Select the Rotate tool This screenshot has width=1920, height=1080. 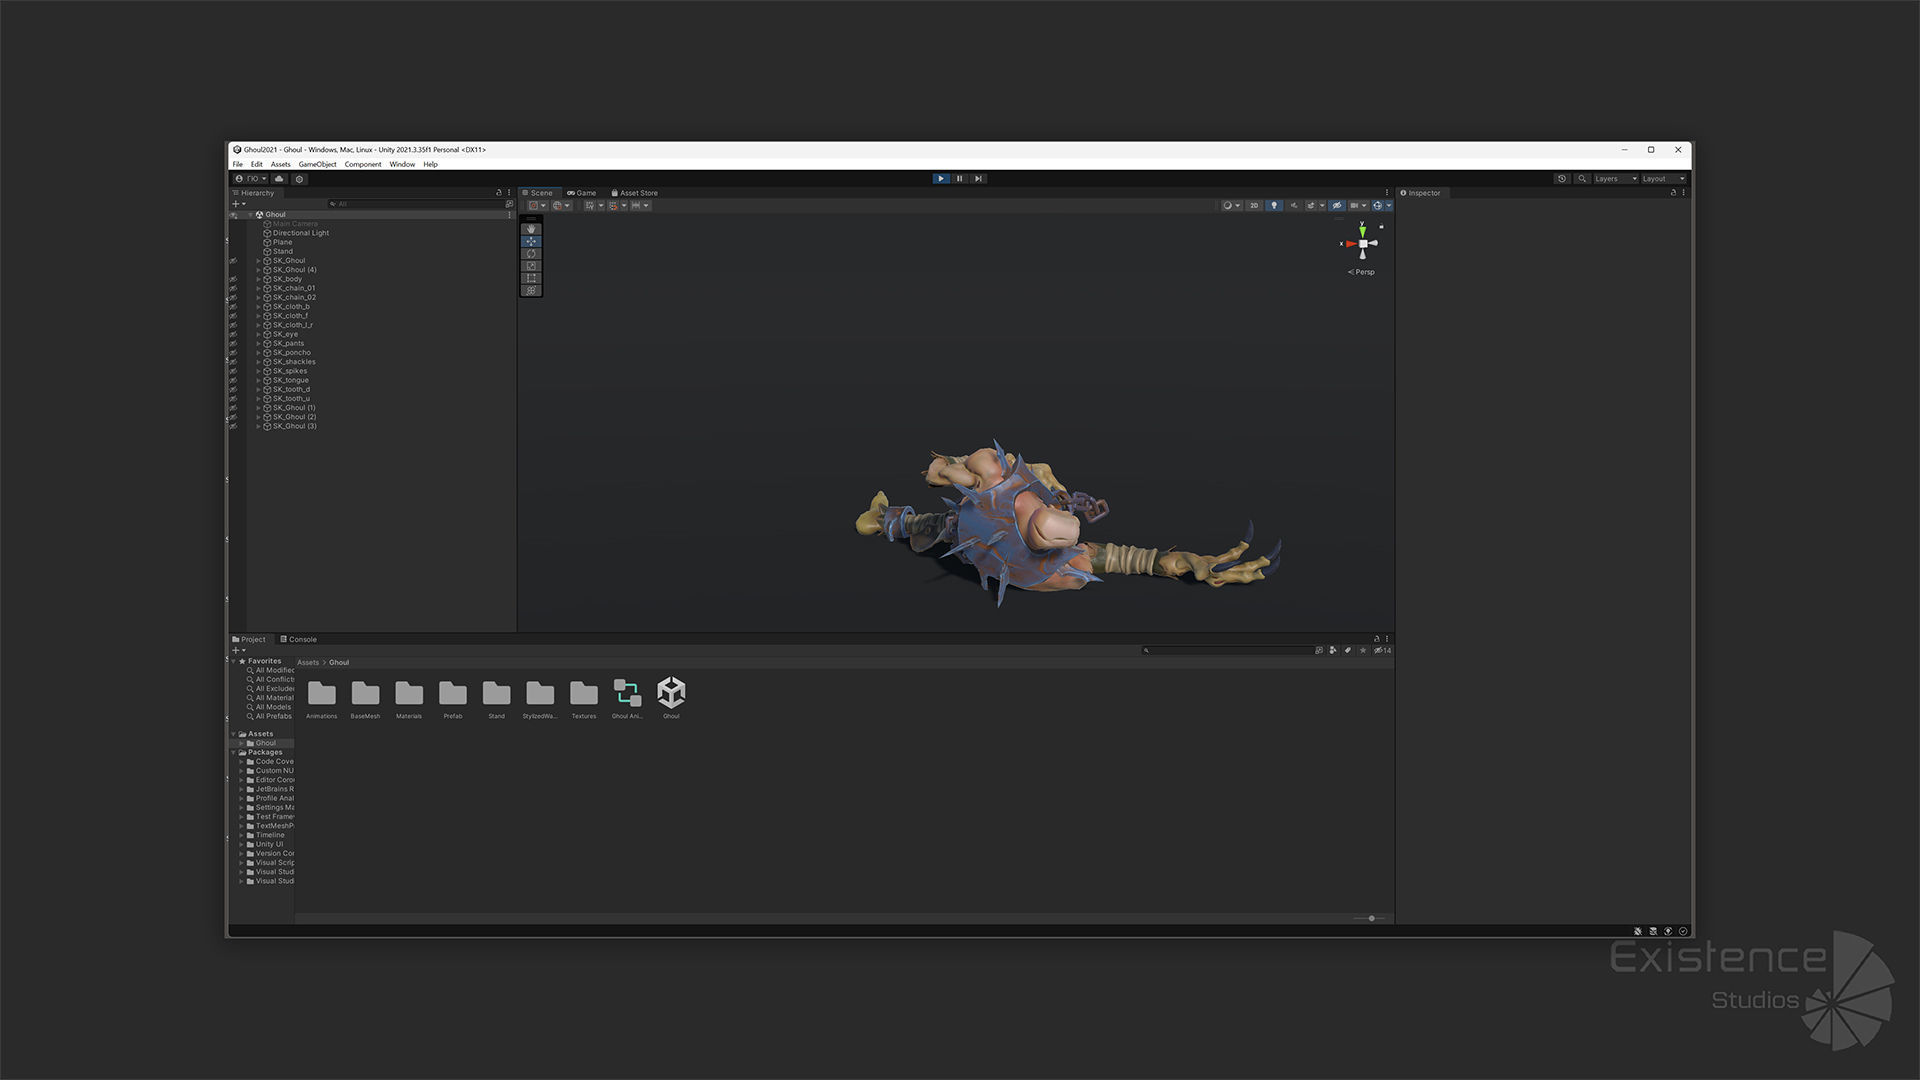pyautogui.click(x=531, y=254)
